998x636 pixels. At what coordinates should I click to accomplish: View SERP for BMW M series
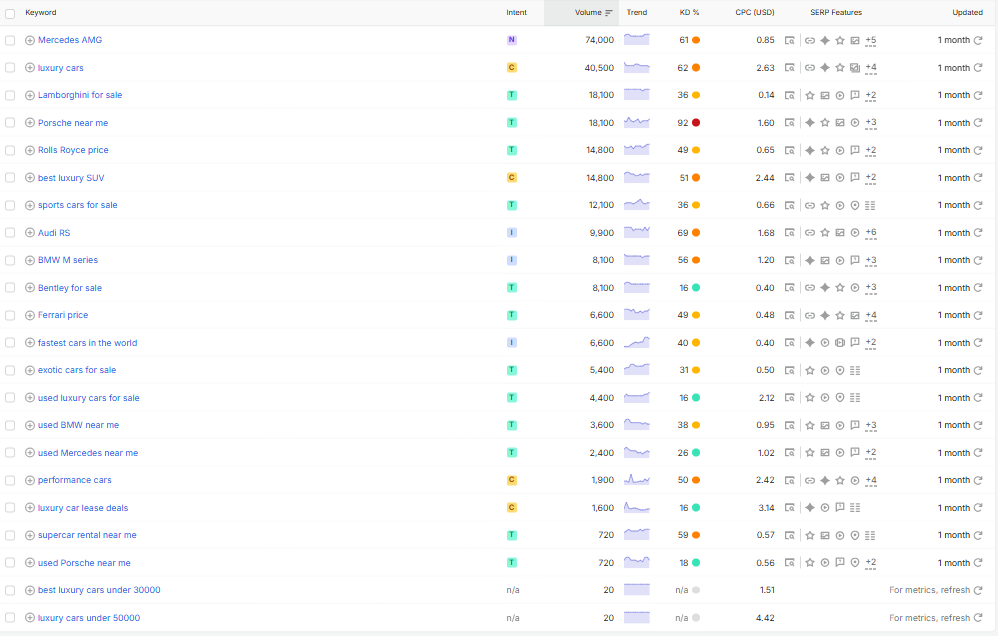pyautogui.click(x=789, y=260)
